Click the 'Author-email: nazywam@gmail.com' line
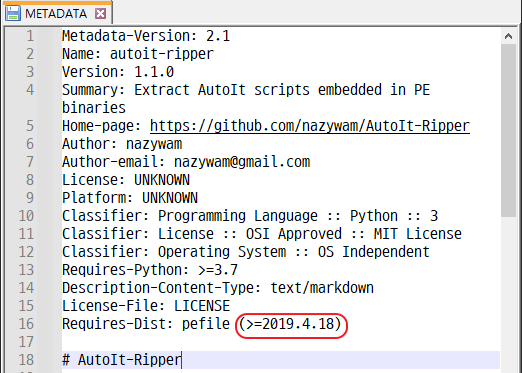The height and width of the screenshot is (373, 522). click(186, 162)
